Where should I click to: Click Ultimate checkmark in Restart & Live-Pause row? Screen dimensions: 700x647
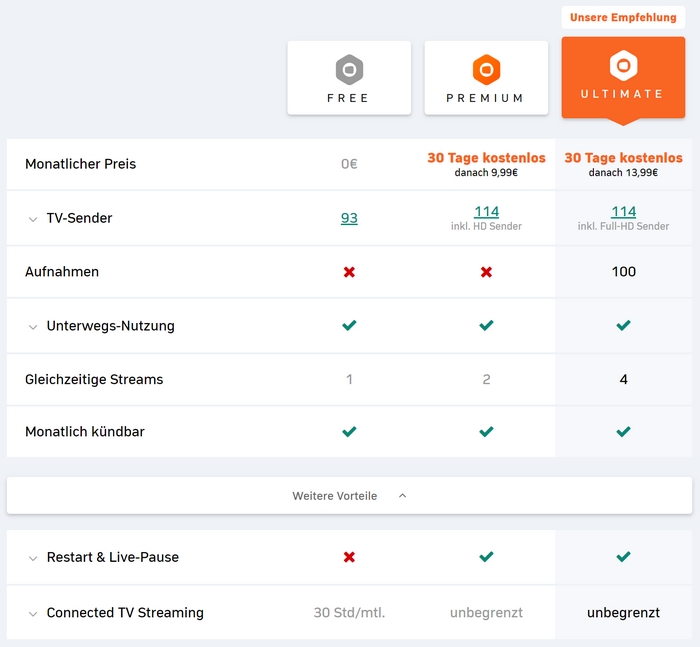tap(623, 556)
